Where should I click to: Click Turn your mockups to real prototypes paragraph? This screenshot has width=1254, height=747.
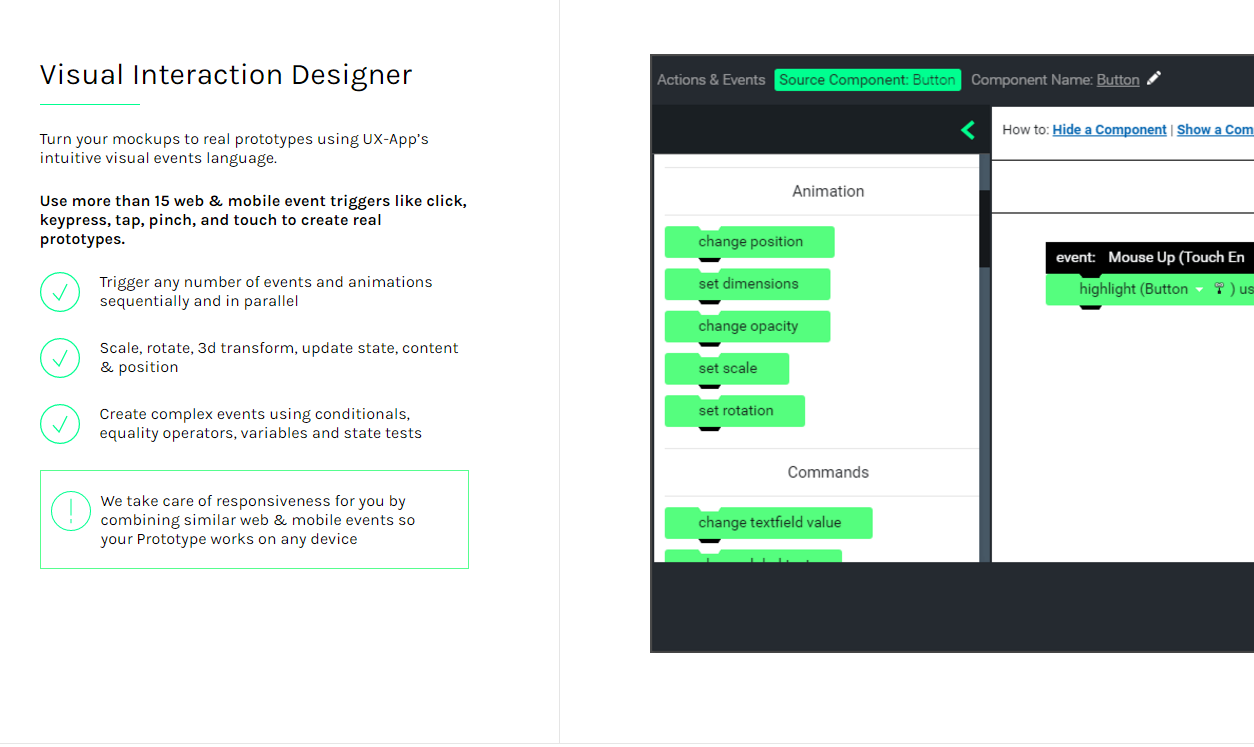pos(234,148)
